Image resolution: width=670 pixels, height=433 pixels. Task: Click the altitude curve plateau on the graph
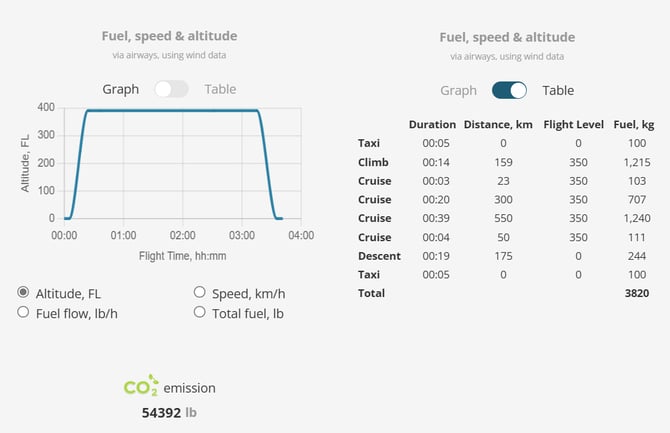(x=171, y=111)
